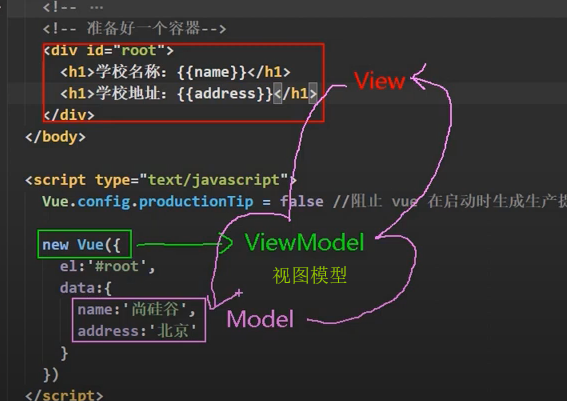Click the {{name}} interpolation in the first h1

click(x=212, y=72)
